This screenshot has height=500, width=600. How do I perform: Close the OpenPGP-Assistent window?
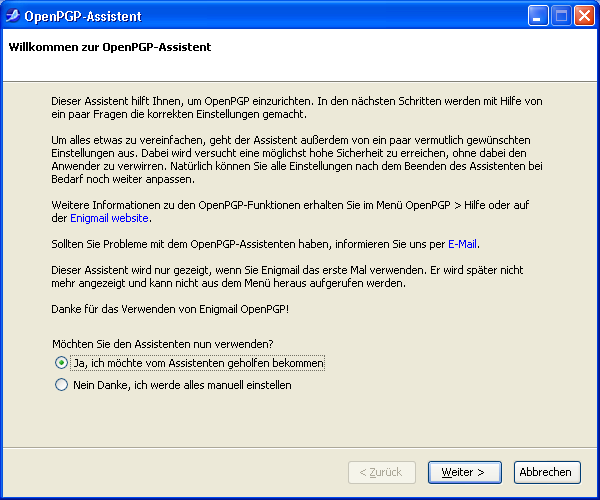coord(584,16)
